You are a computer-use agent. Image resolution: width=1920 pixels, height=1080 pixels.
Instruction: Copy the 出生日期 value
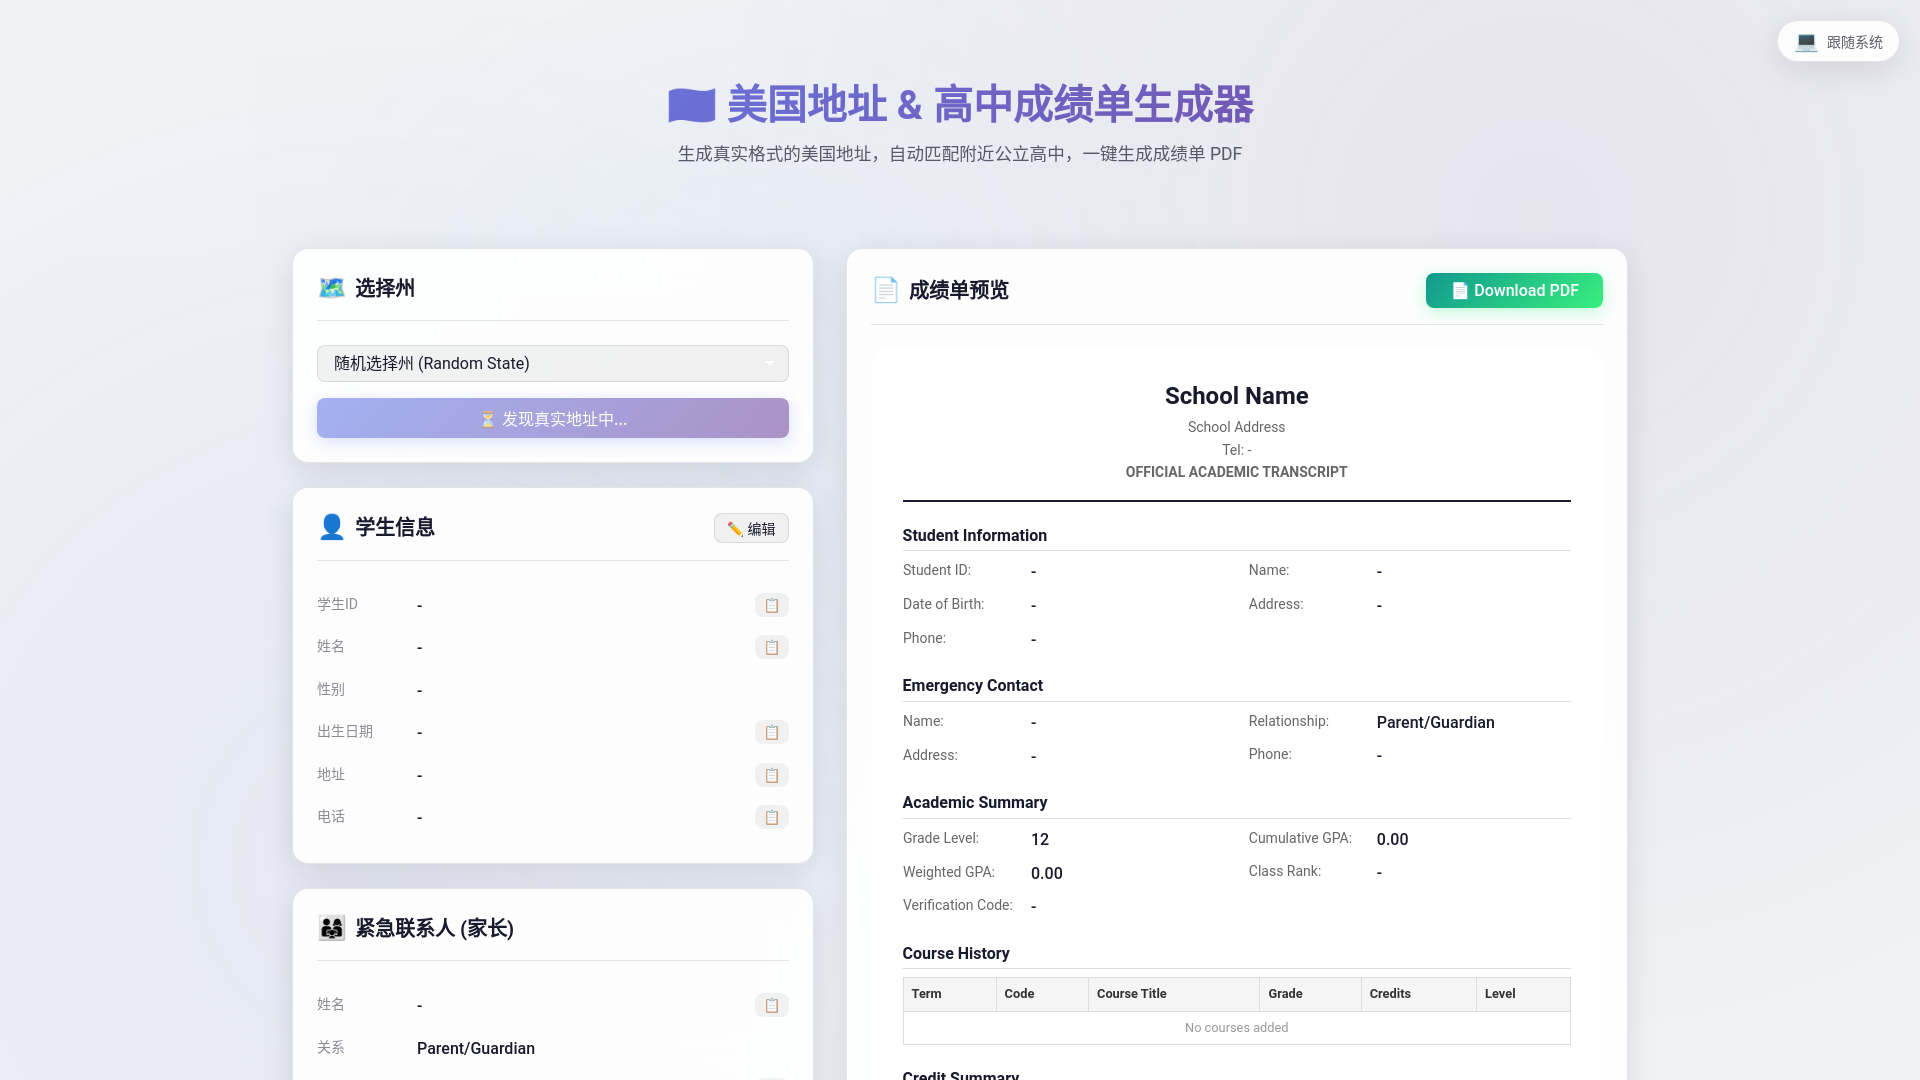tap(771, 732)
